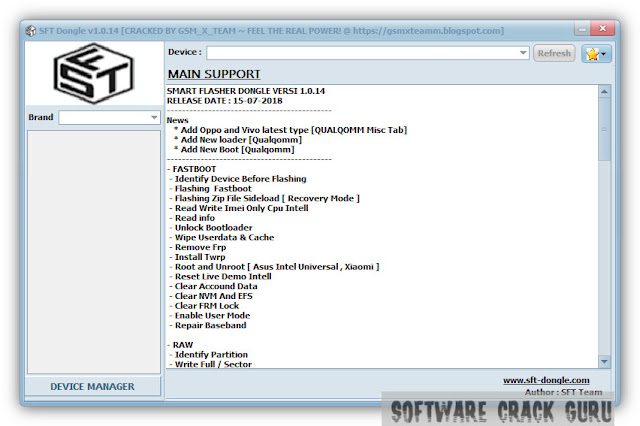Screen dimensions: 640x426
Task: Click 'SMART FLASHER DONGLE VERSI 1.0.14' line
Action: (x=246, y=91)
